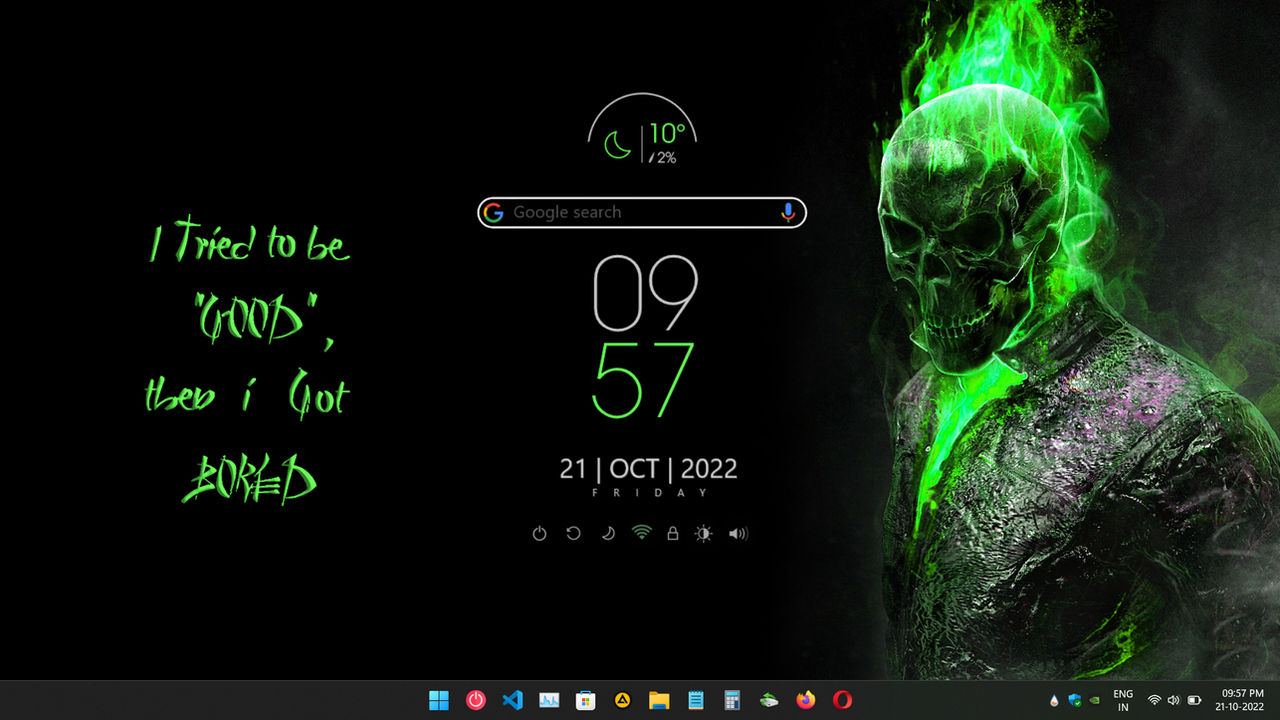Screen dimensions: 1280x720
Task: Click the widget lock icon
Action: point(673,534)
